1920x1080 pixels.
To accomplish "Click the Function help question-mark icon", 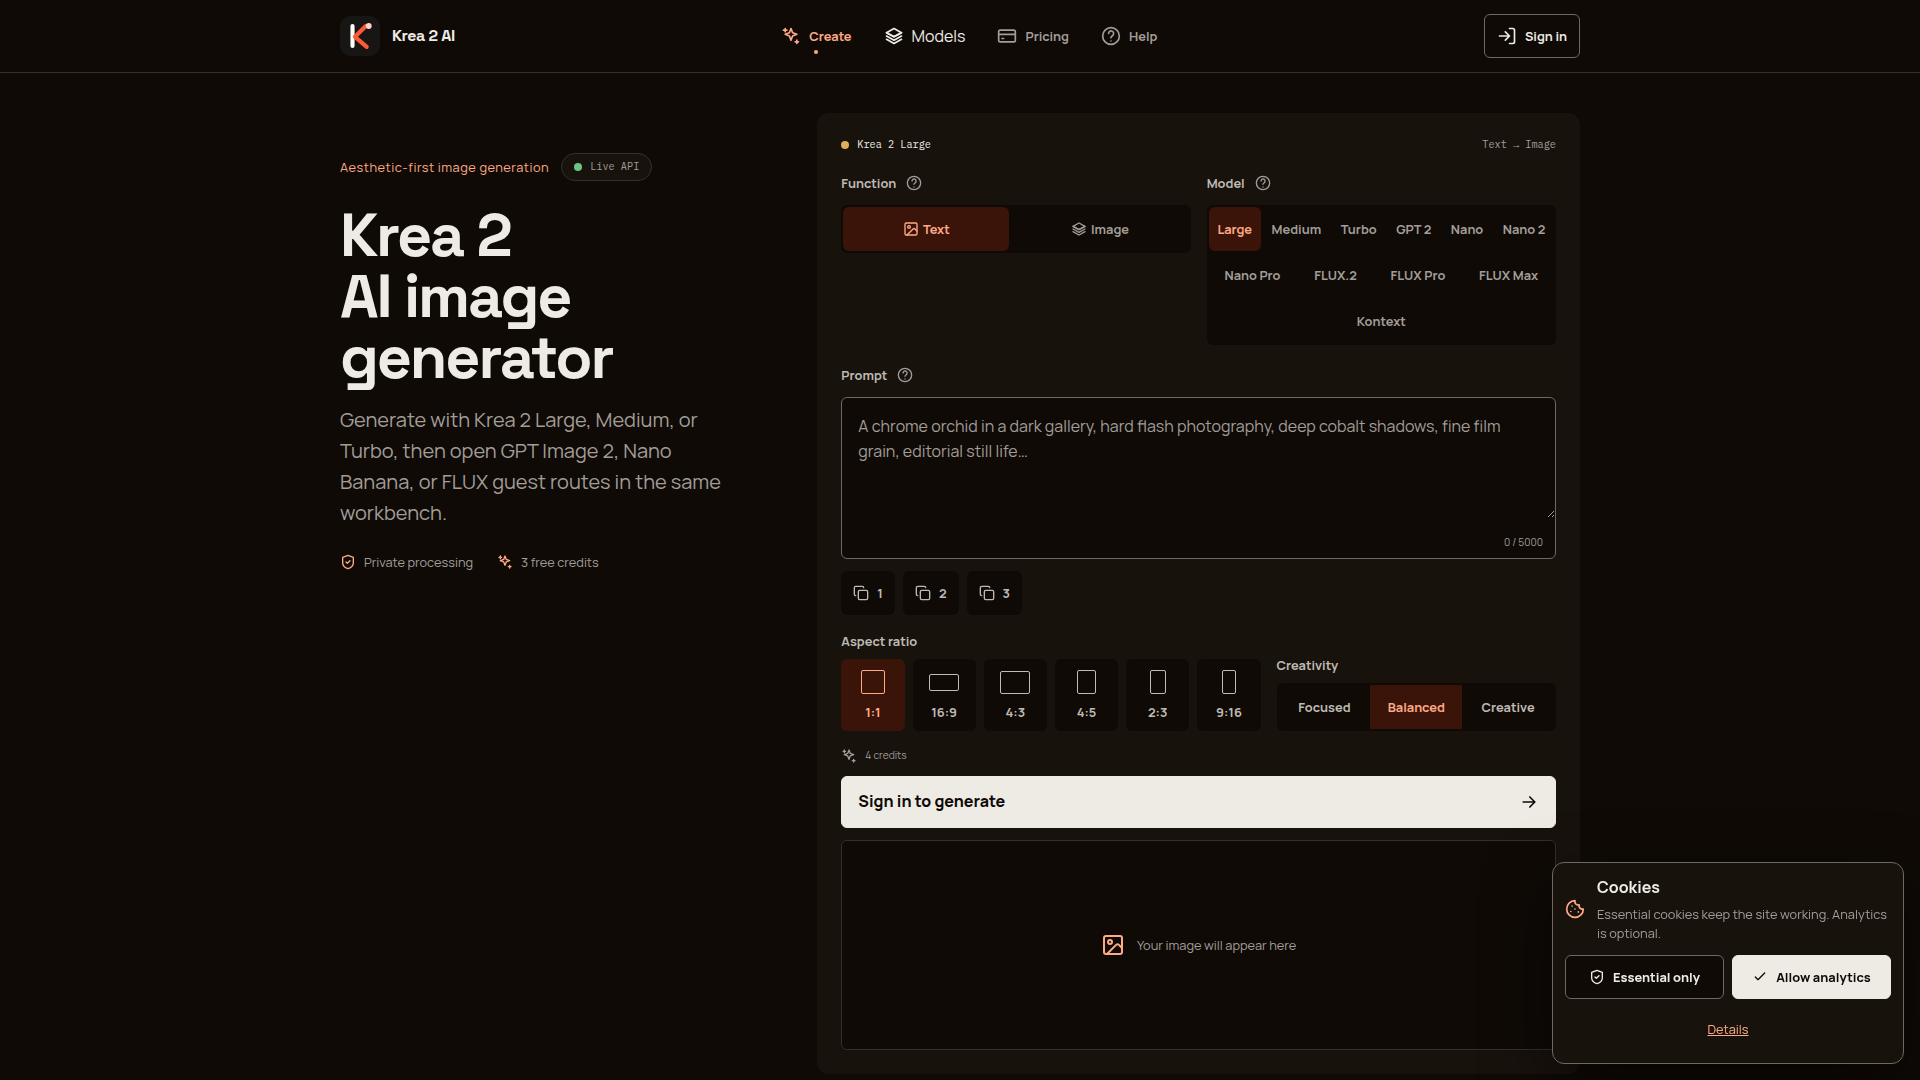I will pyautogui.click(x=914, y=183).
